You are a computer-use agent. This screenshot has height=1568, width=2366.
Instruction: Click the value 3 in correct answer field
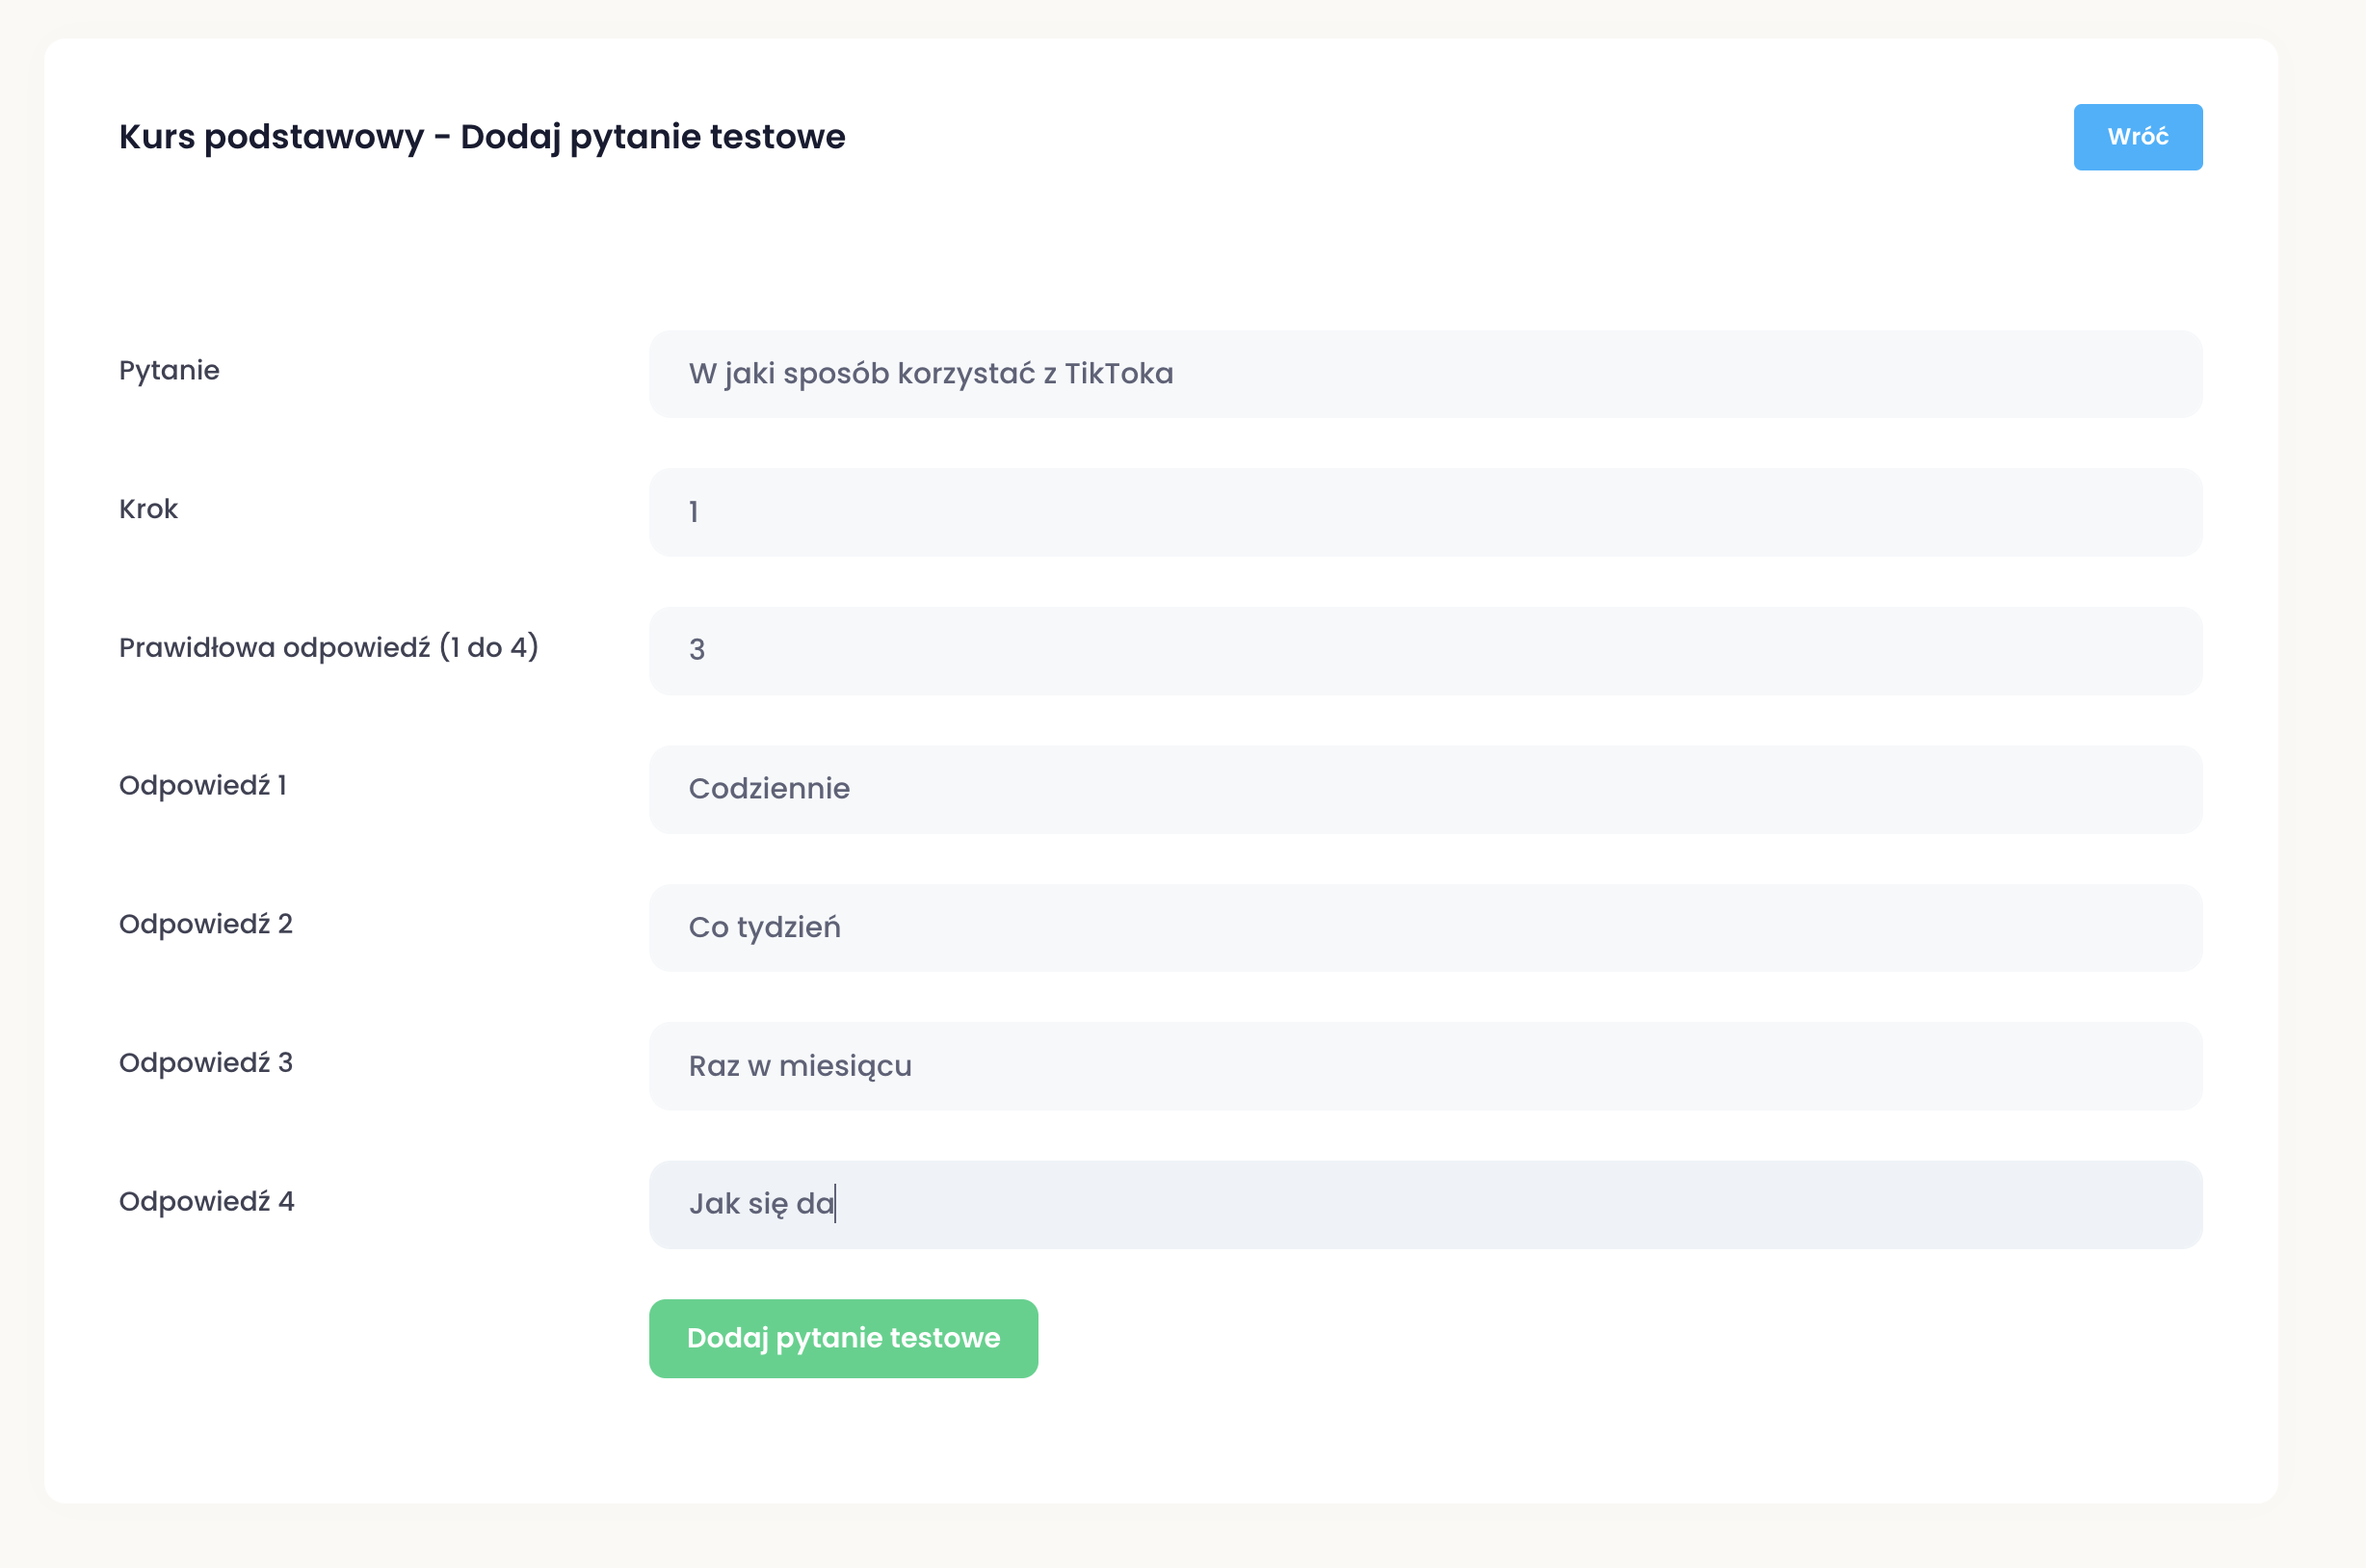pos(697,651)
